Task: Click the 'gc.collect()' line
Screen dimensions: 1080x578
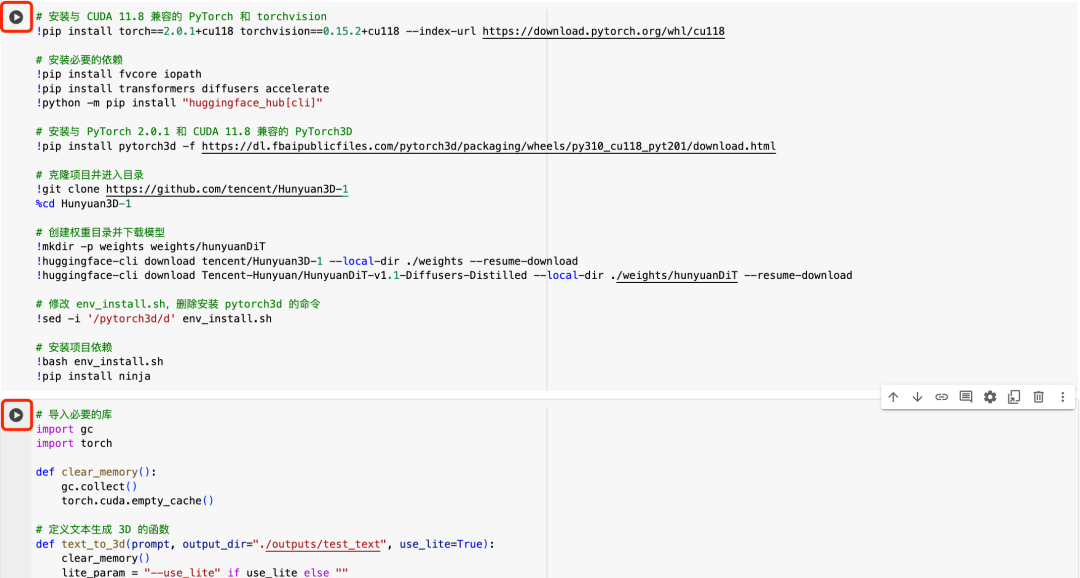Action: [99, 486]
